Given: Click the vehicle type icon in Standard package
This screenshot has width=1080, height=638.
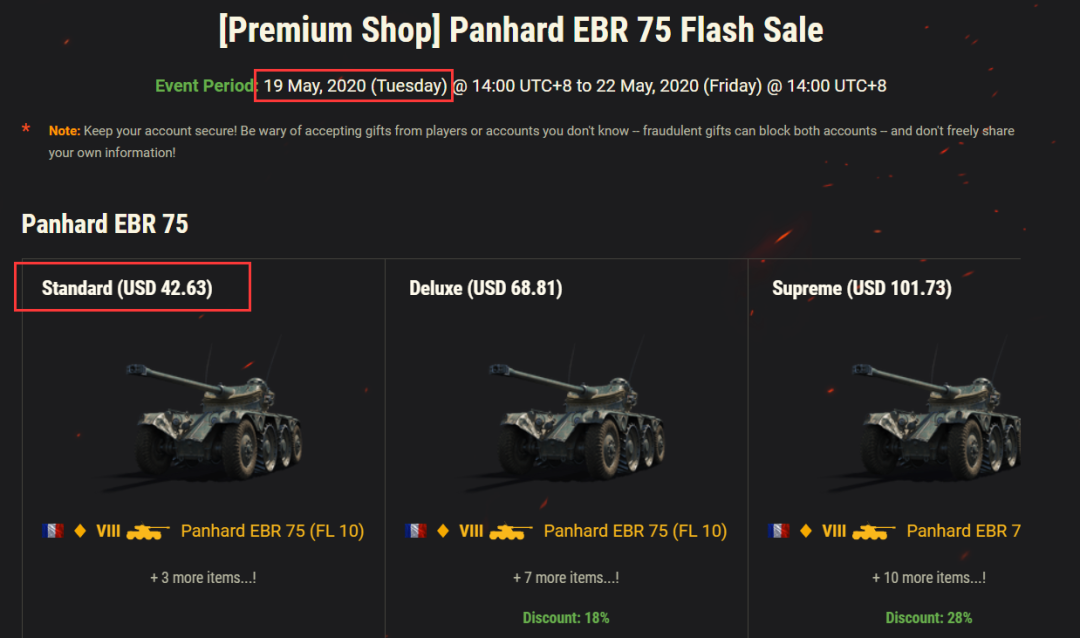Looking at the screenshot, I should coord(148,532).
